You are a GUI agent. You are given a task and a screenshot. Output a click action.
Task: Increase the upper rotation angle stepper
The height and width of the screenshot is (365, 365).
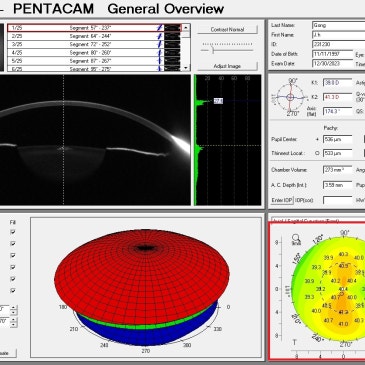click(13, 307)
